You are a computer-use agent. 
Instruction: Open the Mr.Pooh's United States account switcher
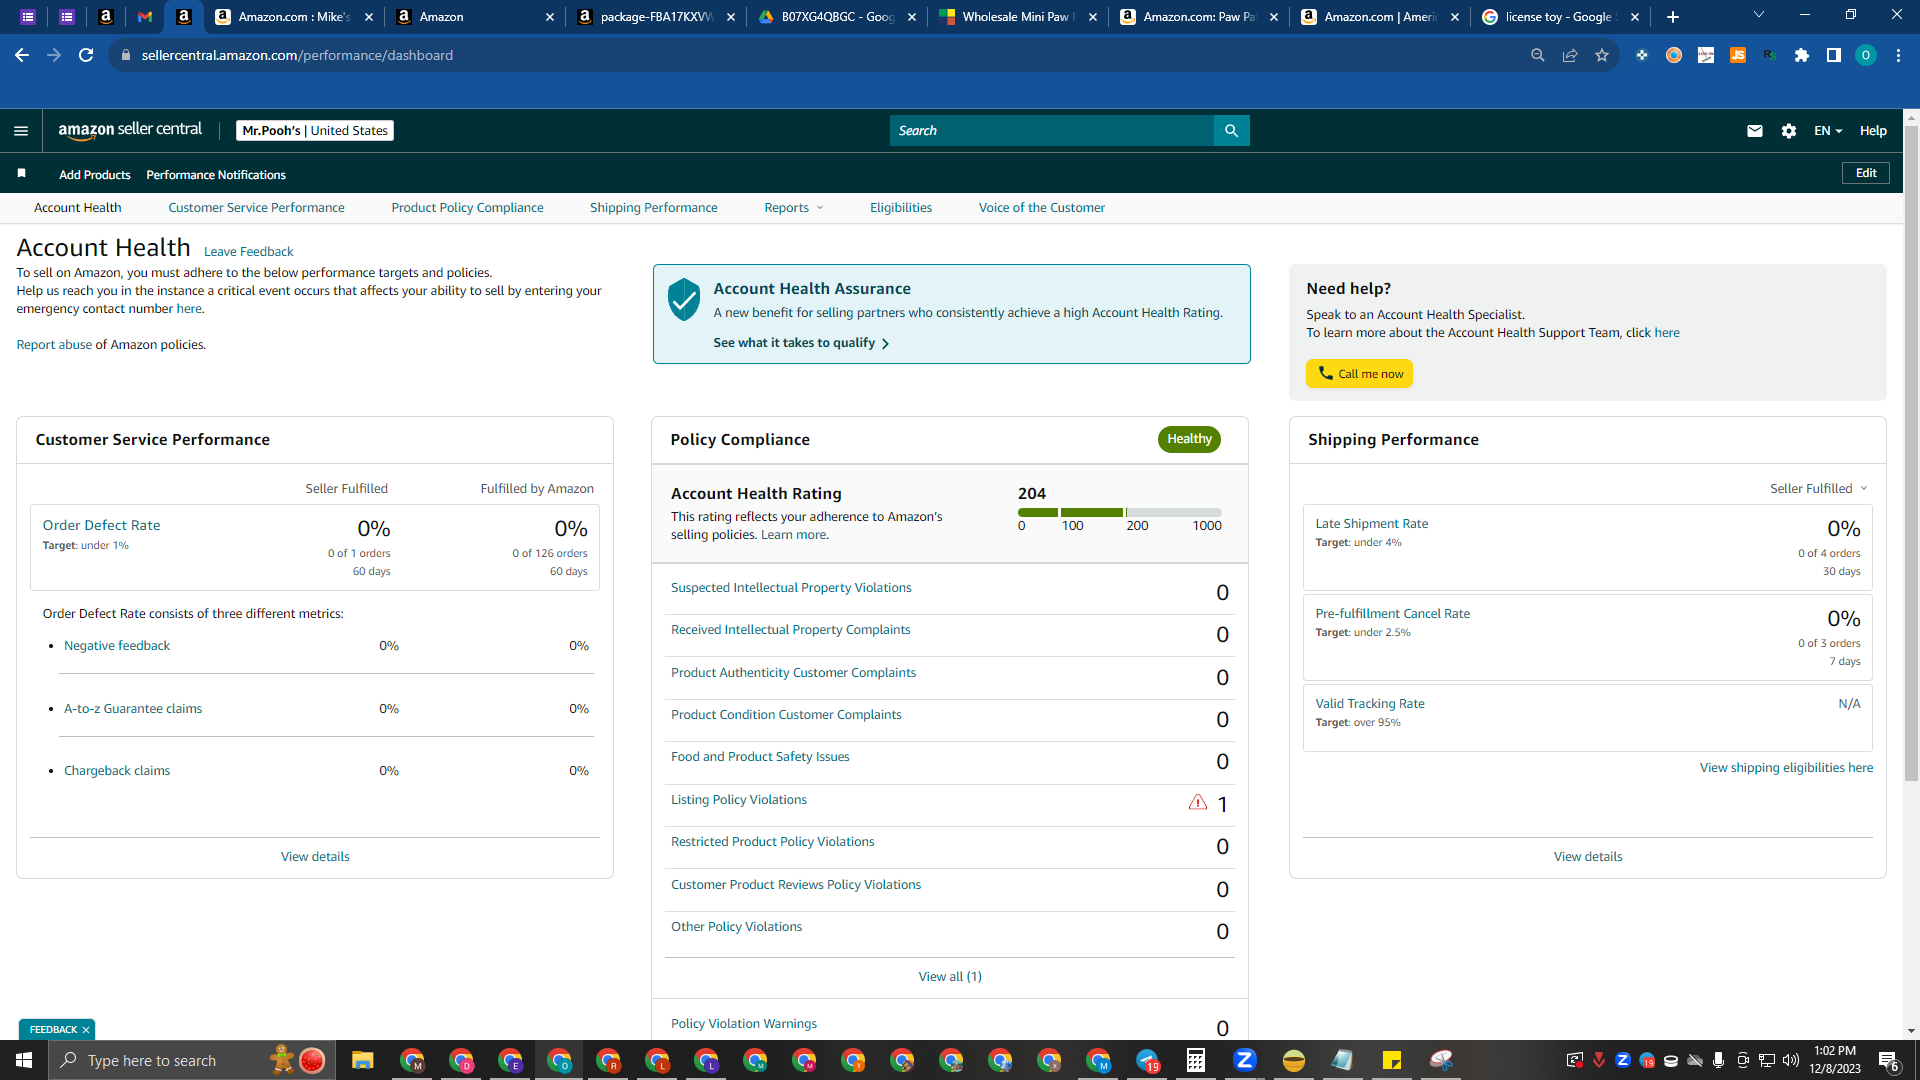tap(315, 131)
